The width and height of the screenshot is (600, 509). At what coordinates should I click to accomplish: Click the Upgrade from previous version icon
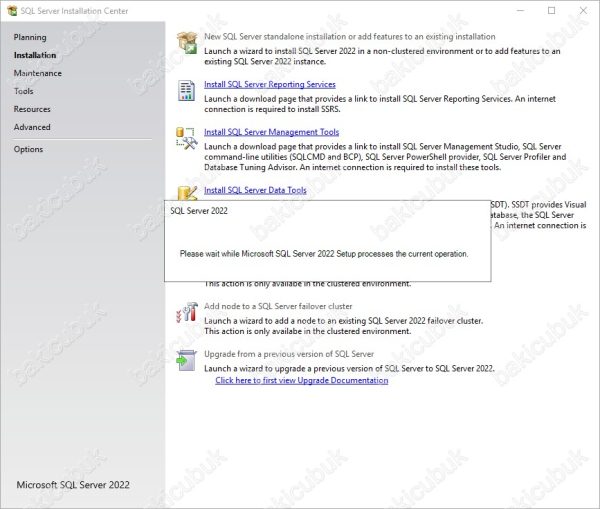[187, 360]
